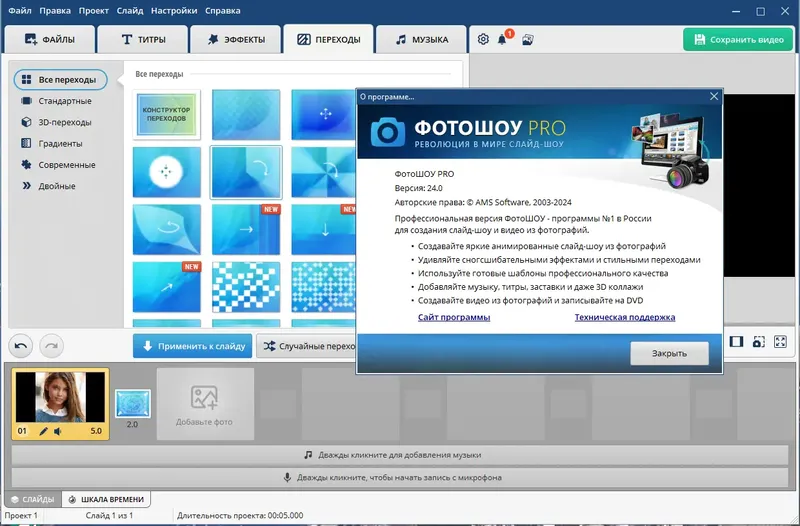Pick the selected clockwise rotation transition
The width and height of the screenshot is (800, 526).
tap(246, 172)
